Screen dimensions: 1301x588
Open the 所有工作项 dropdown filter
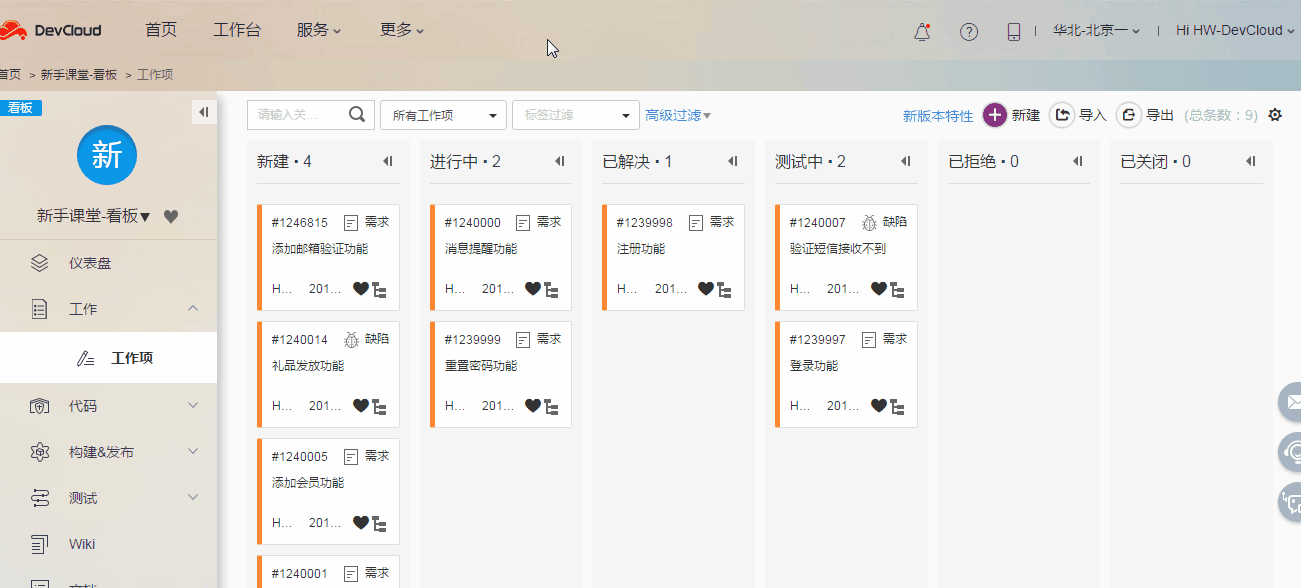tap(443, 115)
